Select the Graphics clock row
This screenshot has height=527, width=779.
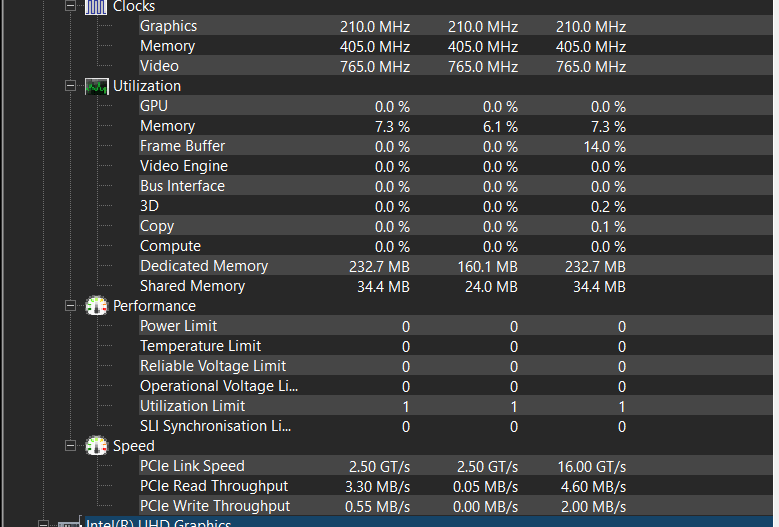click(456, 25)
